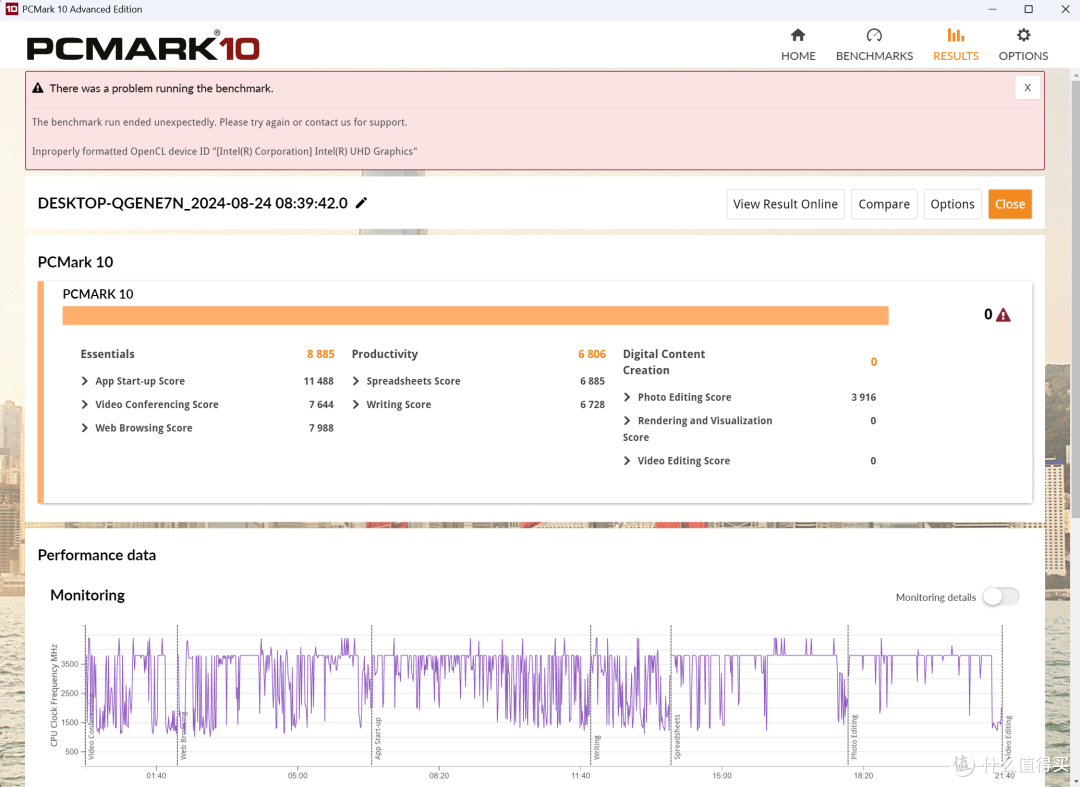The width and height of the screenshot is (1080, 787).
Task: Click the Productivity score 6 806
Action: tap(592, 354)
